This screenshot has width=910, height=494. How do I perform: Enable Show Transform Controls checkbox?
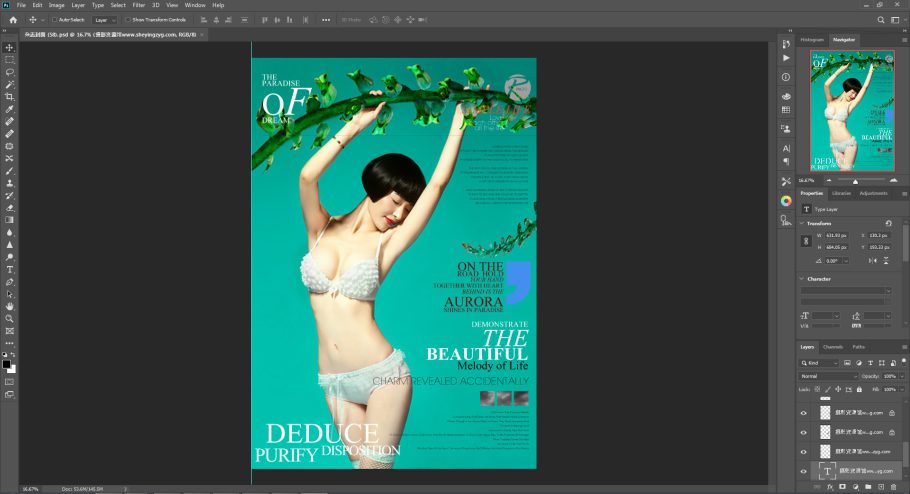click(127, 20)
